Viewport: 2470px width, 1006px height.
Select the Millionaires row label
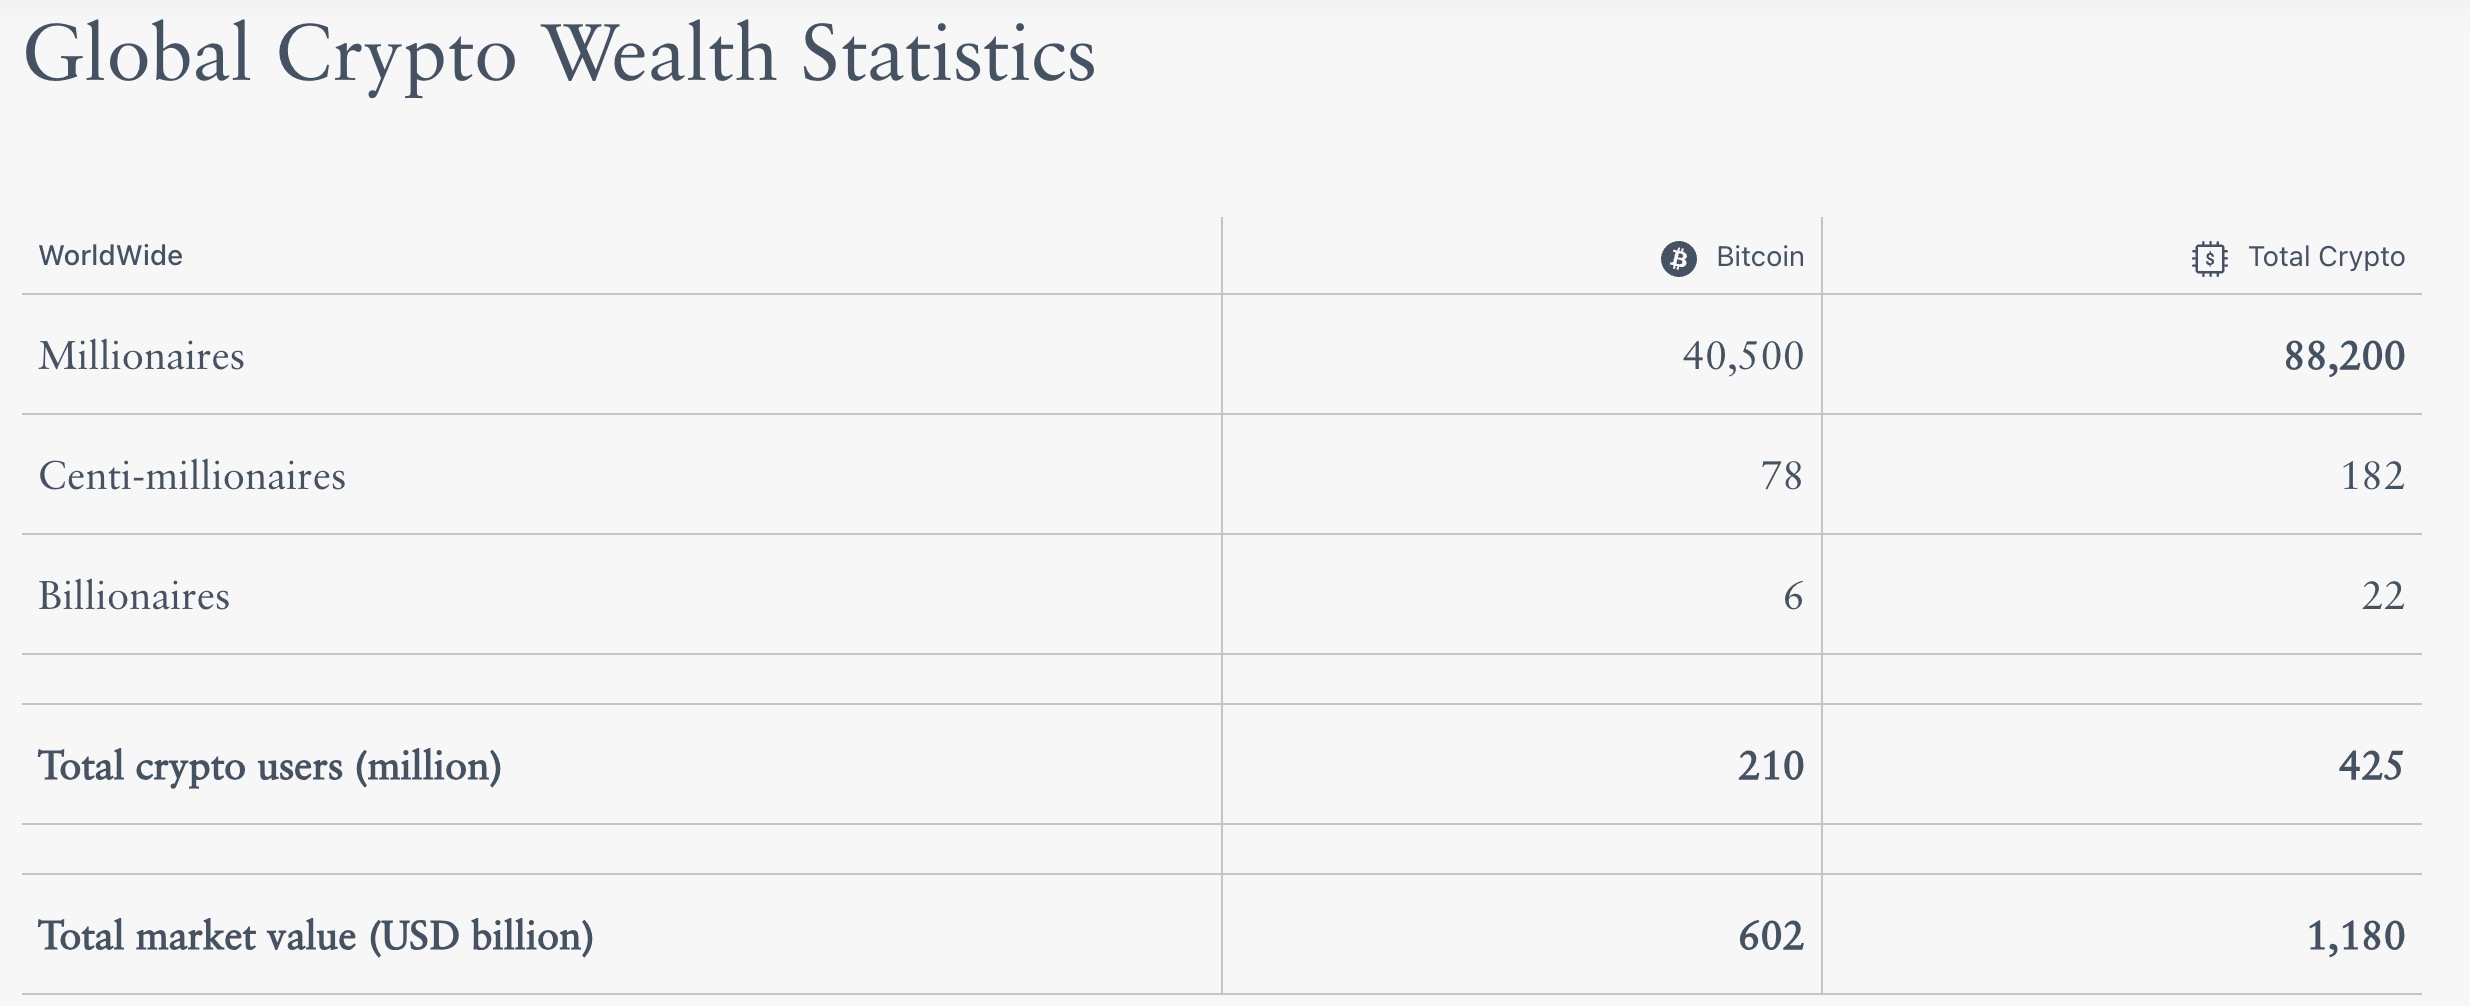click(141, 356)
